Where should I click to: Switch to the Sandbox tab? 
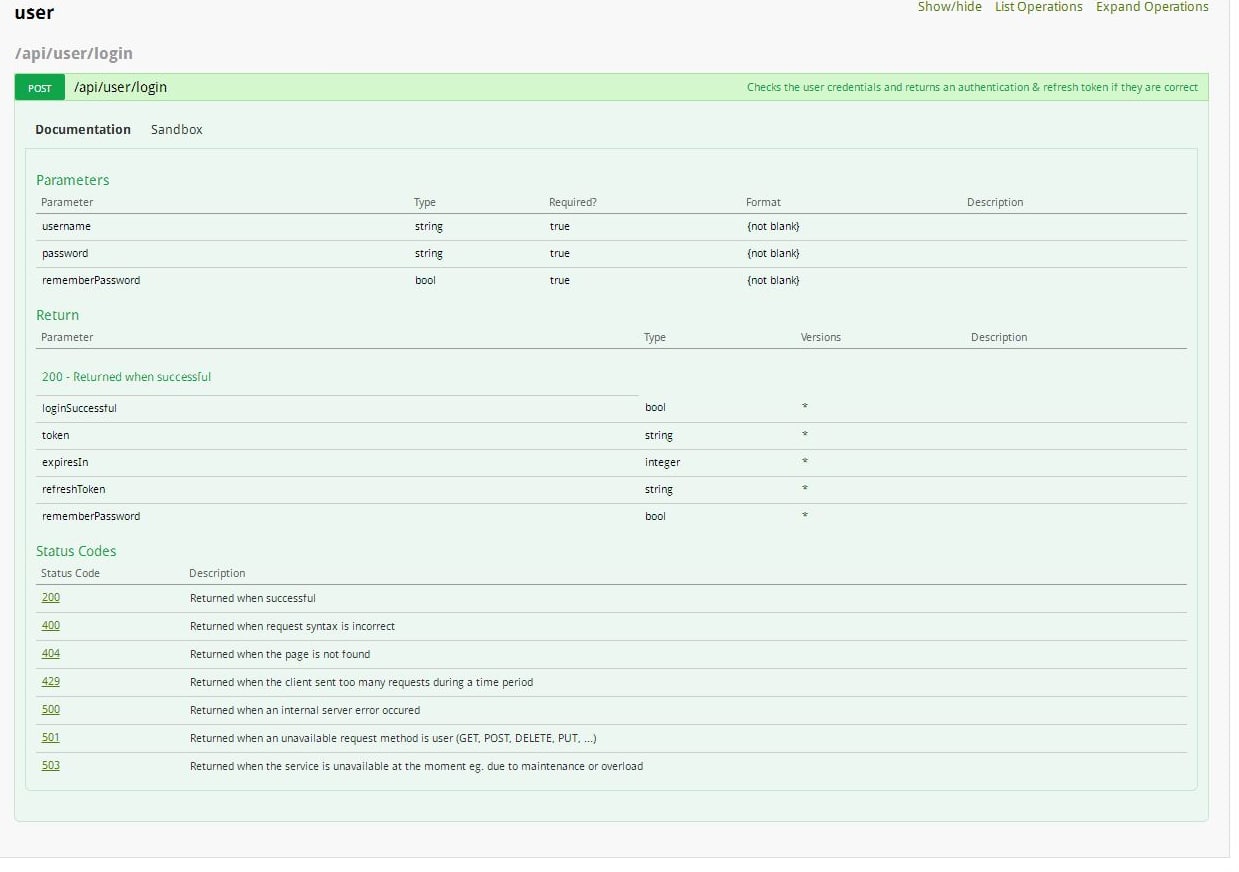point(177,130)
